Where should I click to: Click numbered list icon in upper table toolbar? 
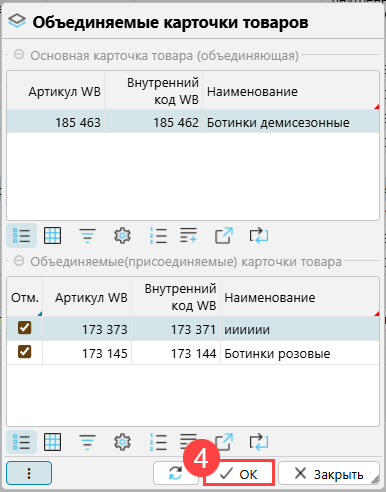pos(158,236)
